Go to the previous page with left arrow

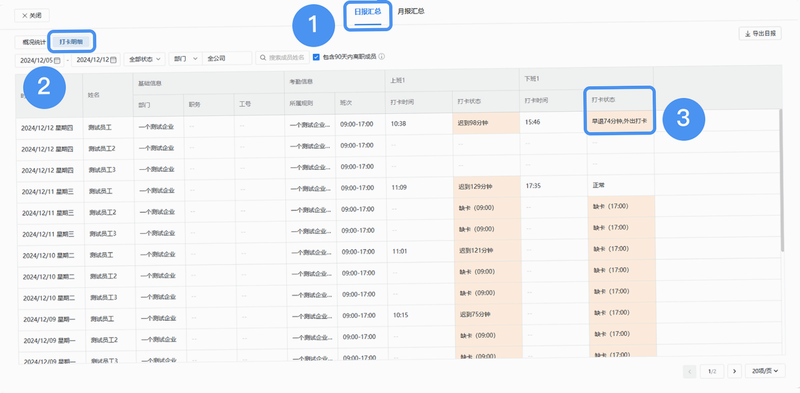689,371
